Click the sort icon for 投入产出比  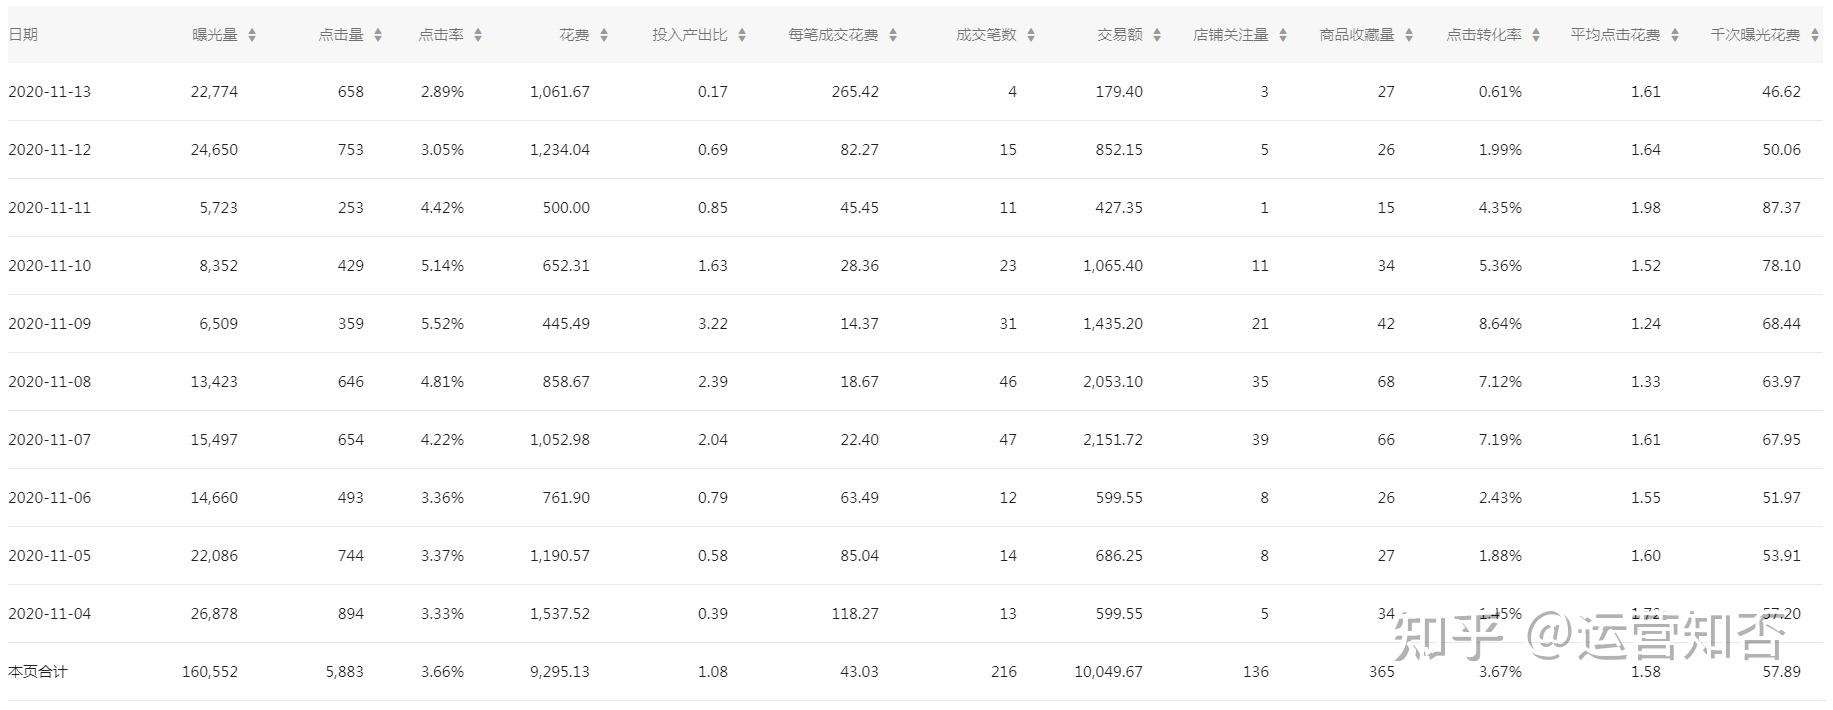click(x=742, y=35)
